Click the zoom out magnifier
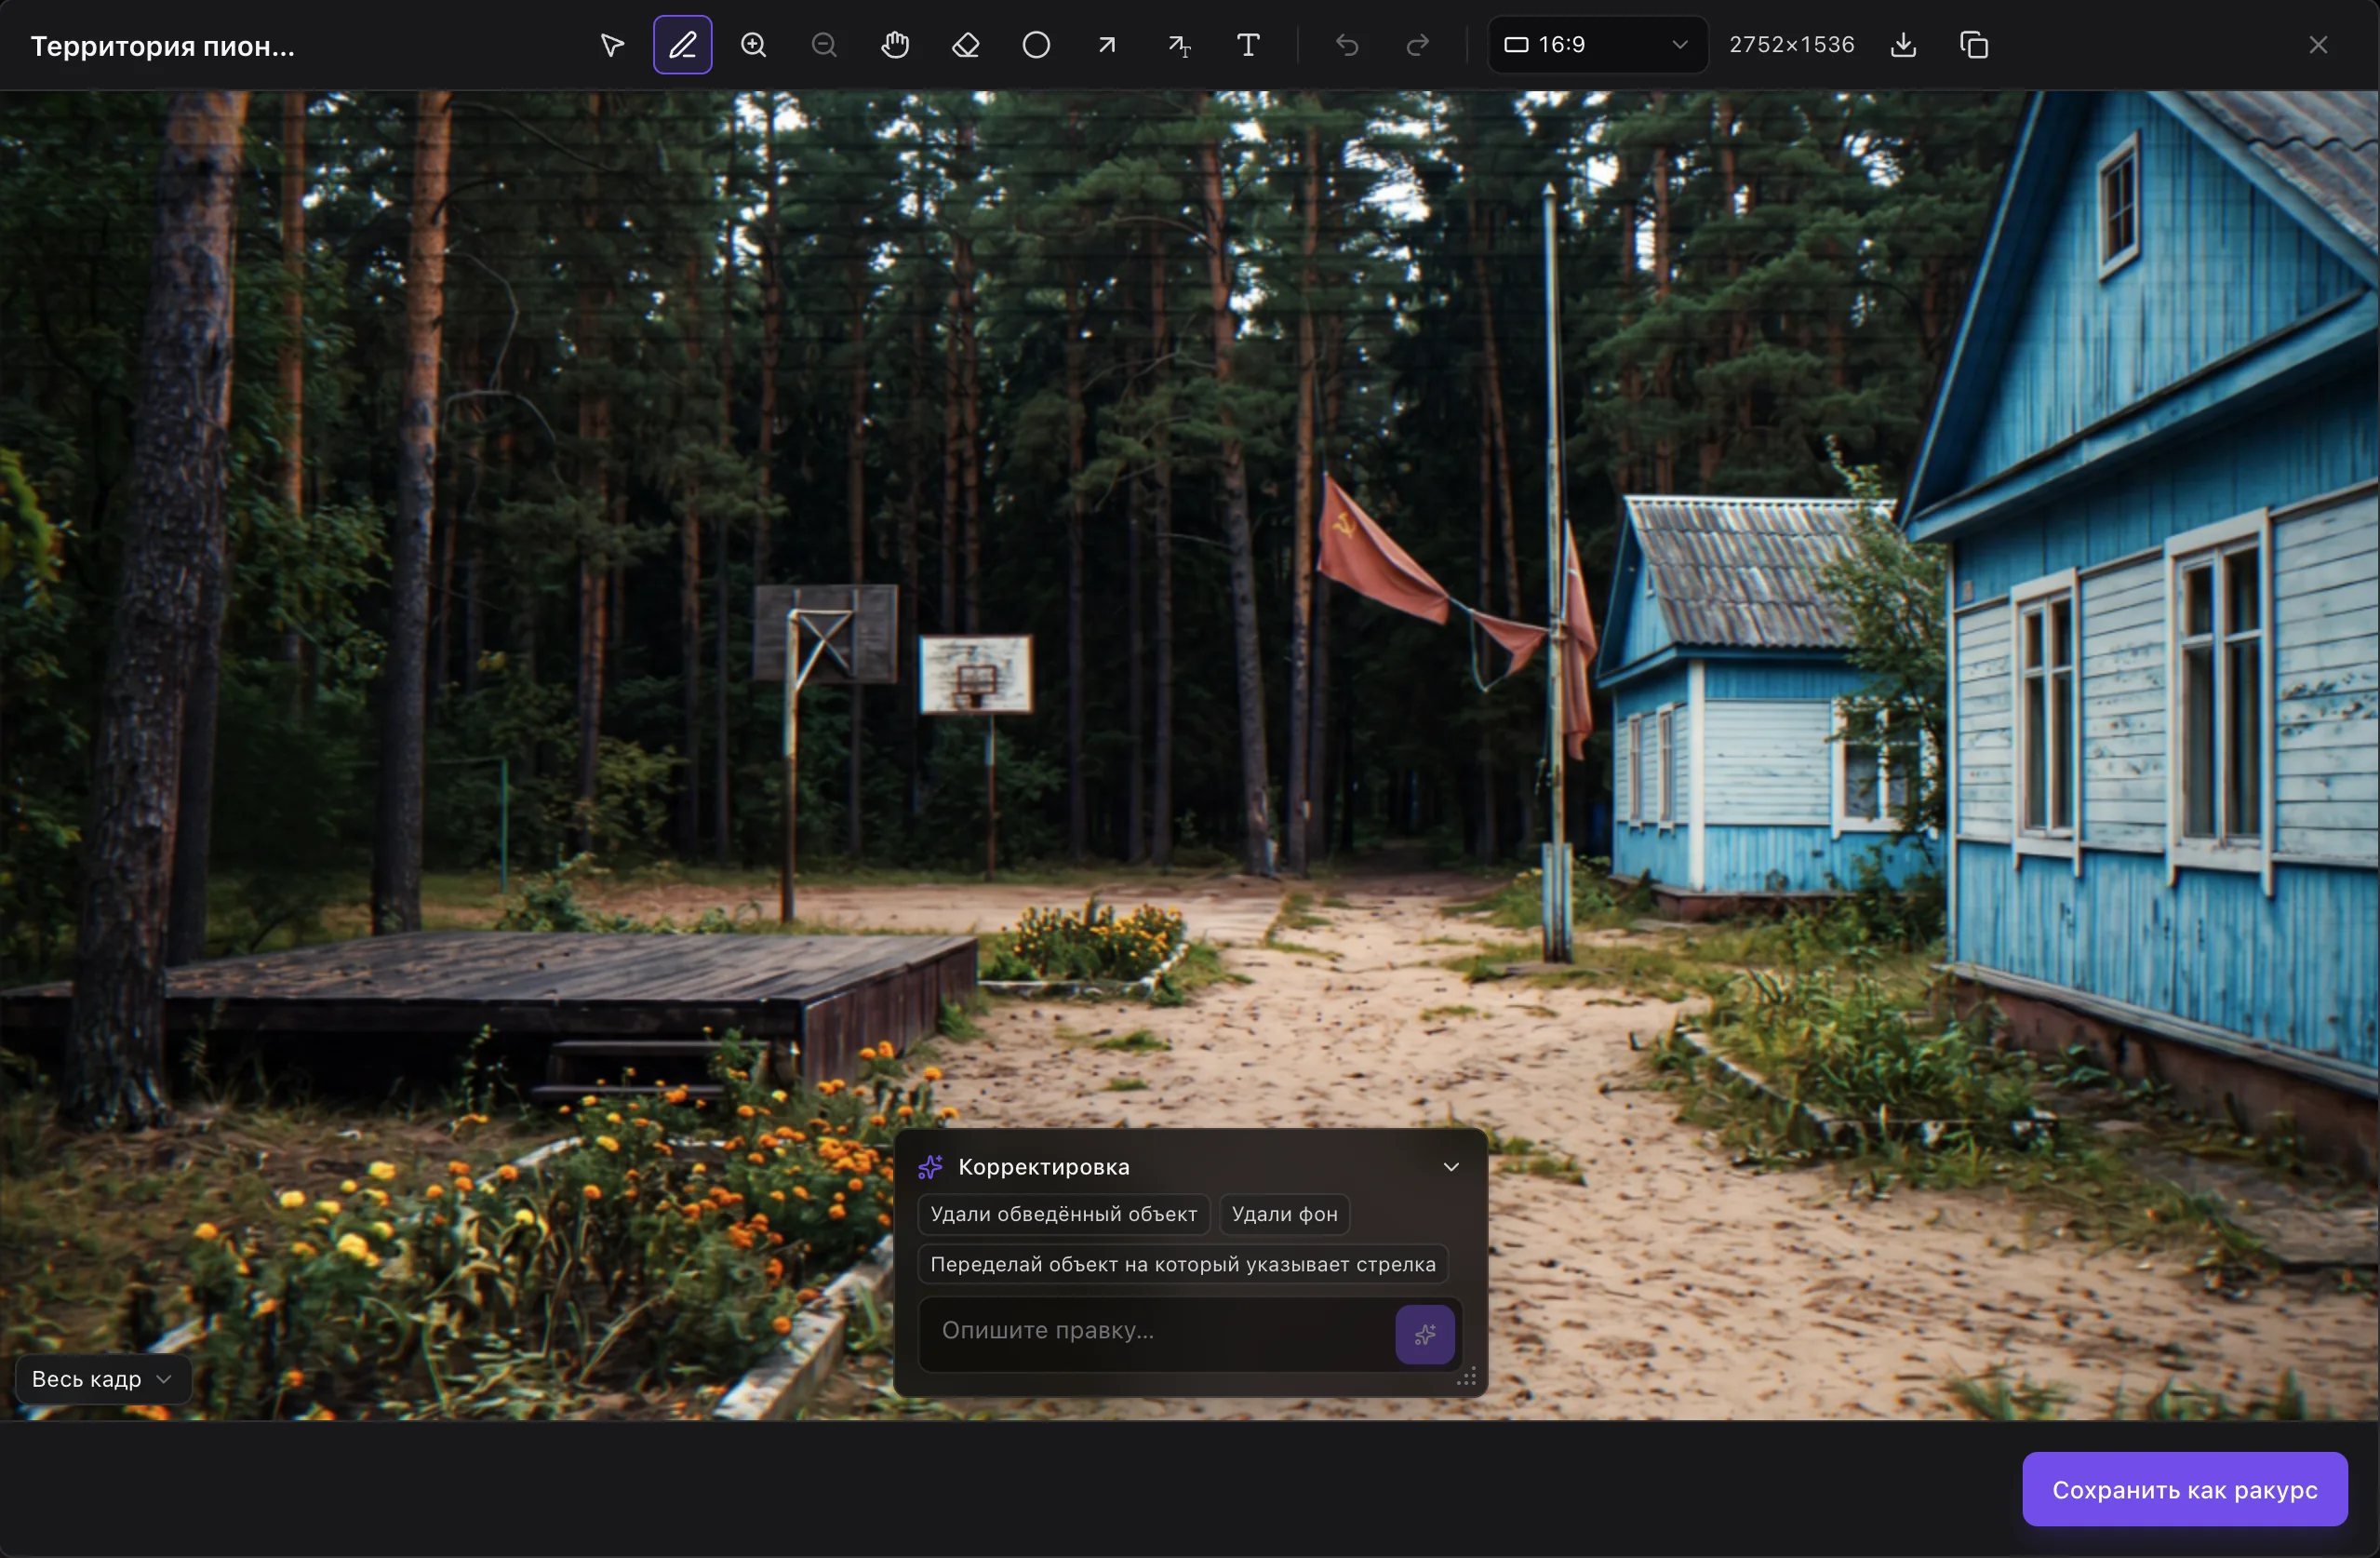This screenshot has width=2380, height=1558. 824,45
